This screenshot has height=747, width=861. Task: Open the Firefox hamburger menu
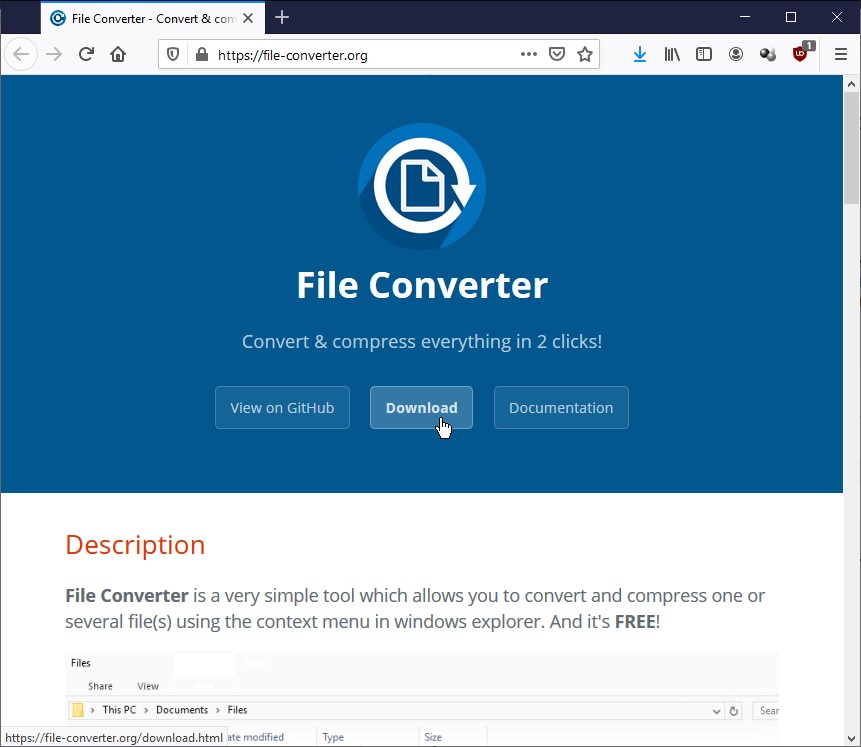tap(840, 55)
